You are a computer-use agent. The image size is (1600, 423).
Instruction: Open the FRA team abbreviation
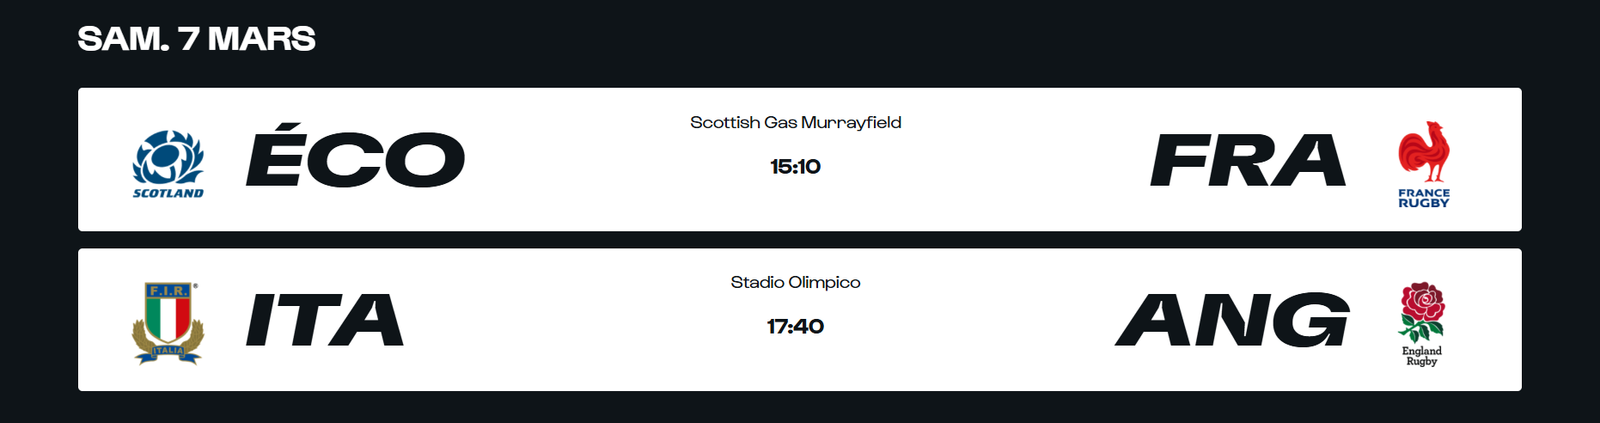click(x=1247, y=160)
